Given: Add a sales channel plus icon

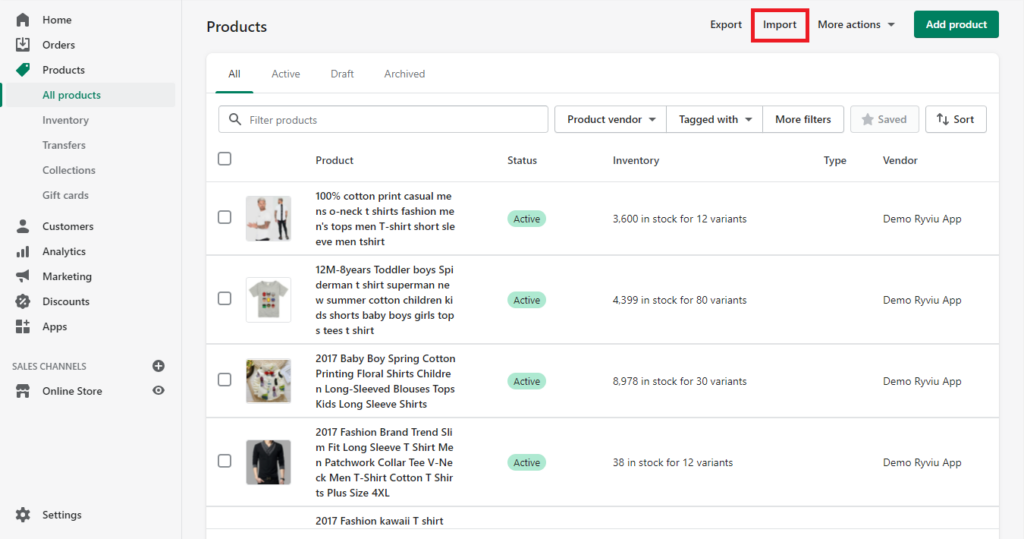Looking at the screenshot, I should [158, 366].
